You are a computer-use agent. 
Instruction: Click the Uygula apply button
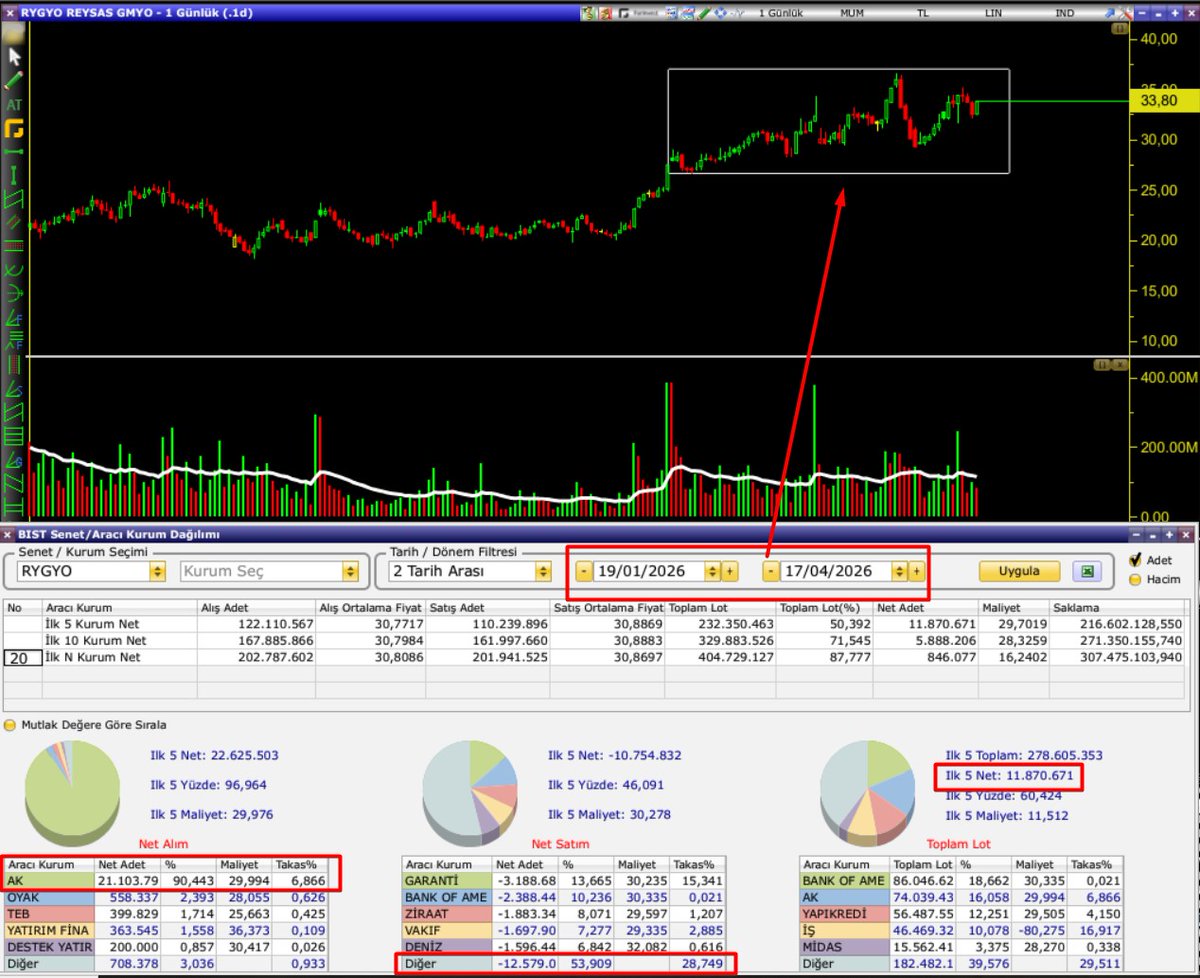click(x=1019, y=571)
